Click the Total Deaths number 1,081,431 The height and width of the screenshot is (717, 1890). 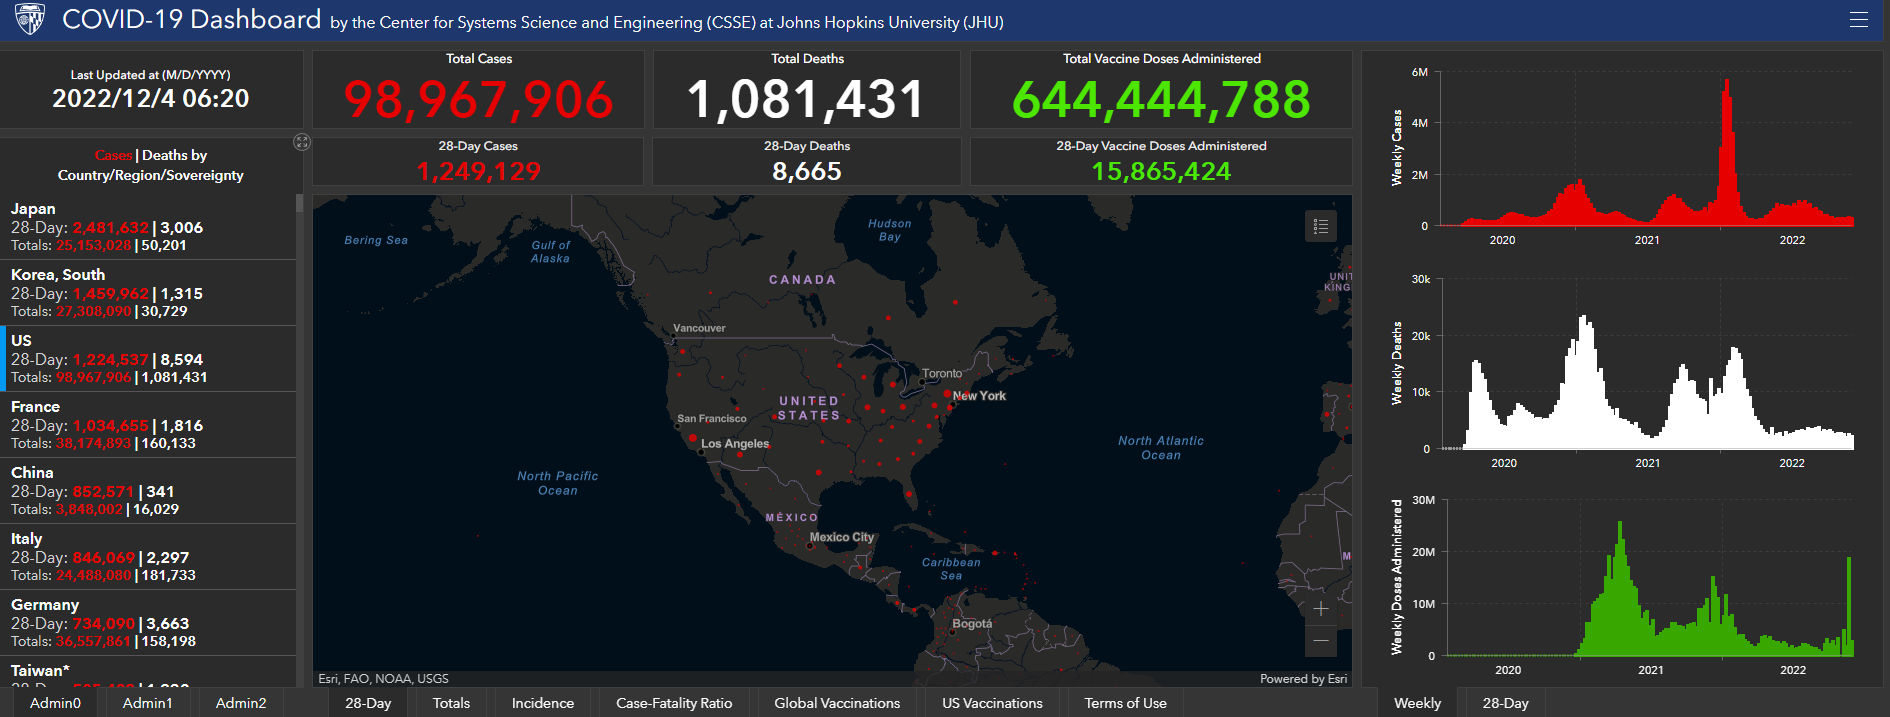[x=806, y=99]
